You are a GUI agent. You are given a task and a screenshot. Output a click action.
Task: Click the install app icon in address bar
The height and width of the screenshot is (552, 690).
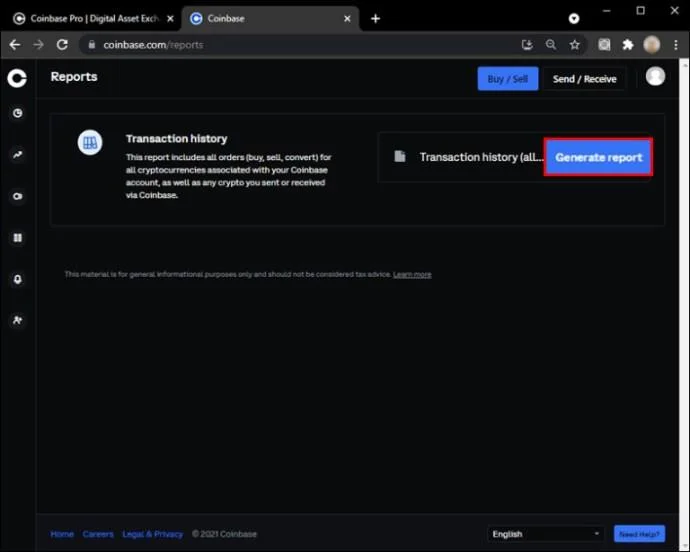[x=527, y=44]
